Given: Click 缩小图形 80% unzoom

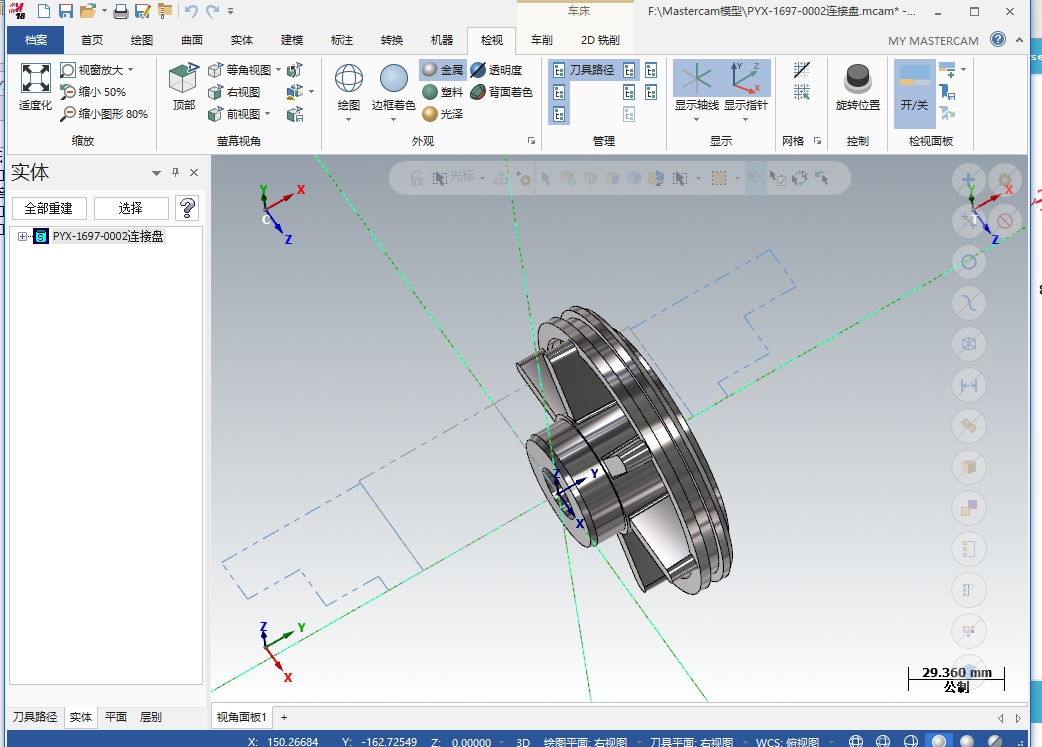Looking at the screenshot, I should coord(104,114).
